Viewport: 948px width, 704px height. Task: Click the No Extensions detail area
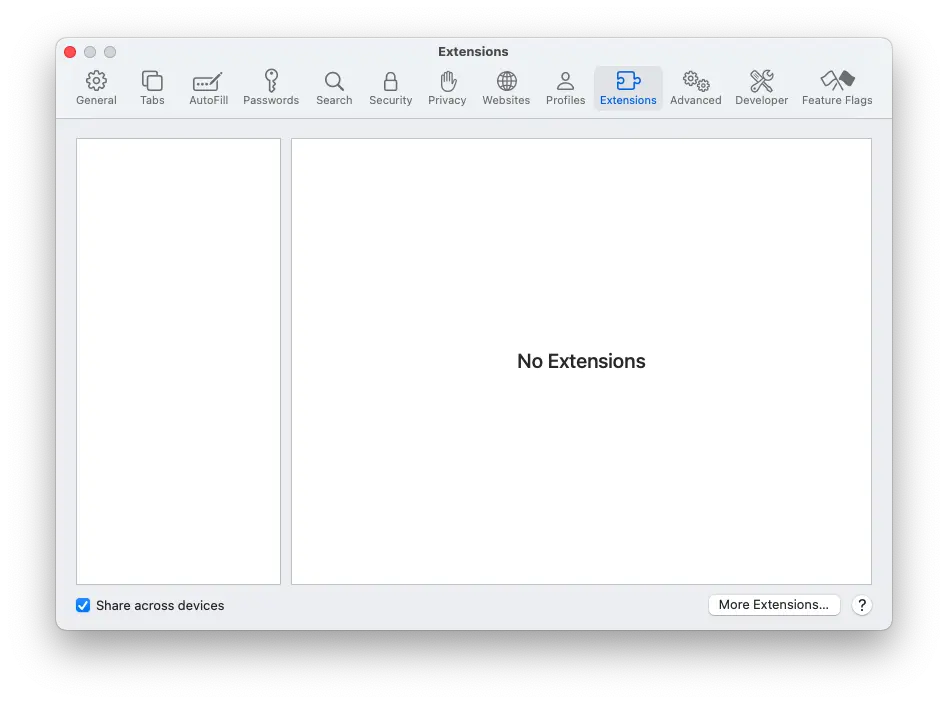tap(581, 361)
